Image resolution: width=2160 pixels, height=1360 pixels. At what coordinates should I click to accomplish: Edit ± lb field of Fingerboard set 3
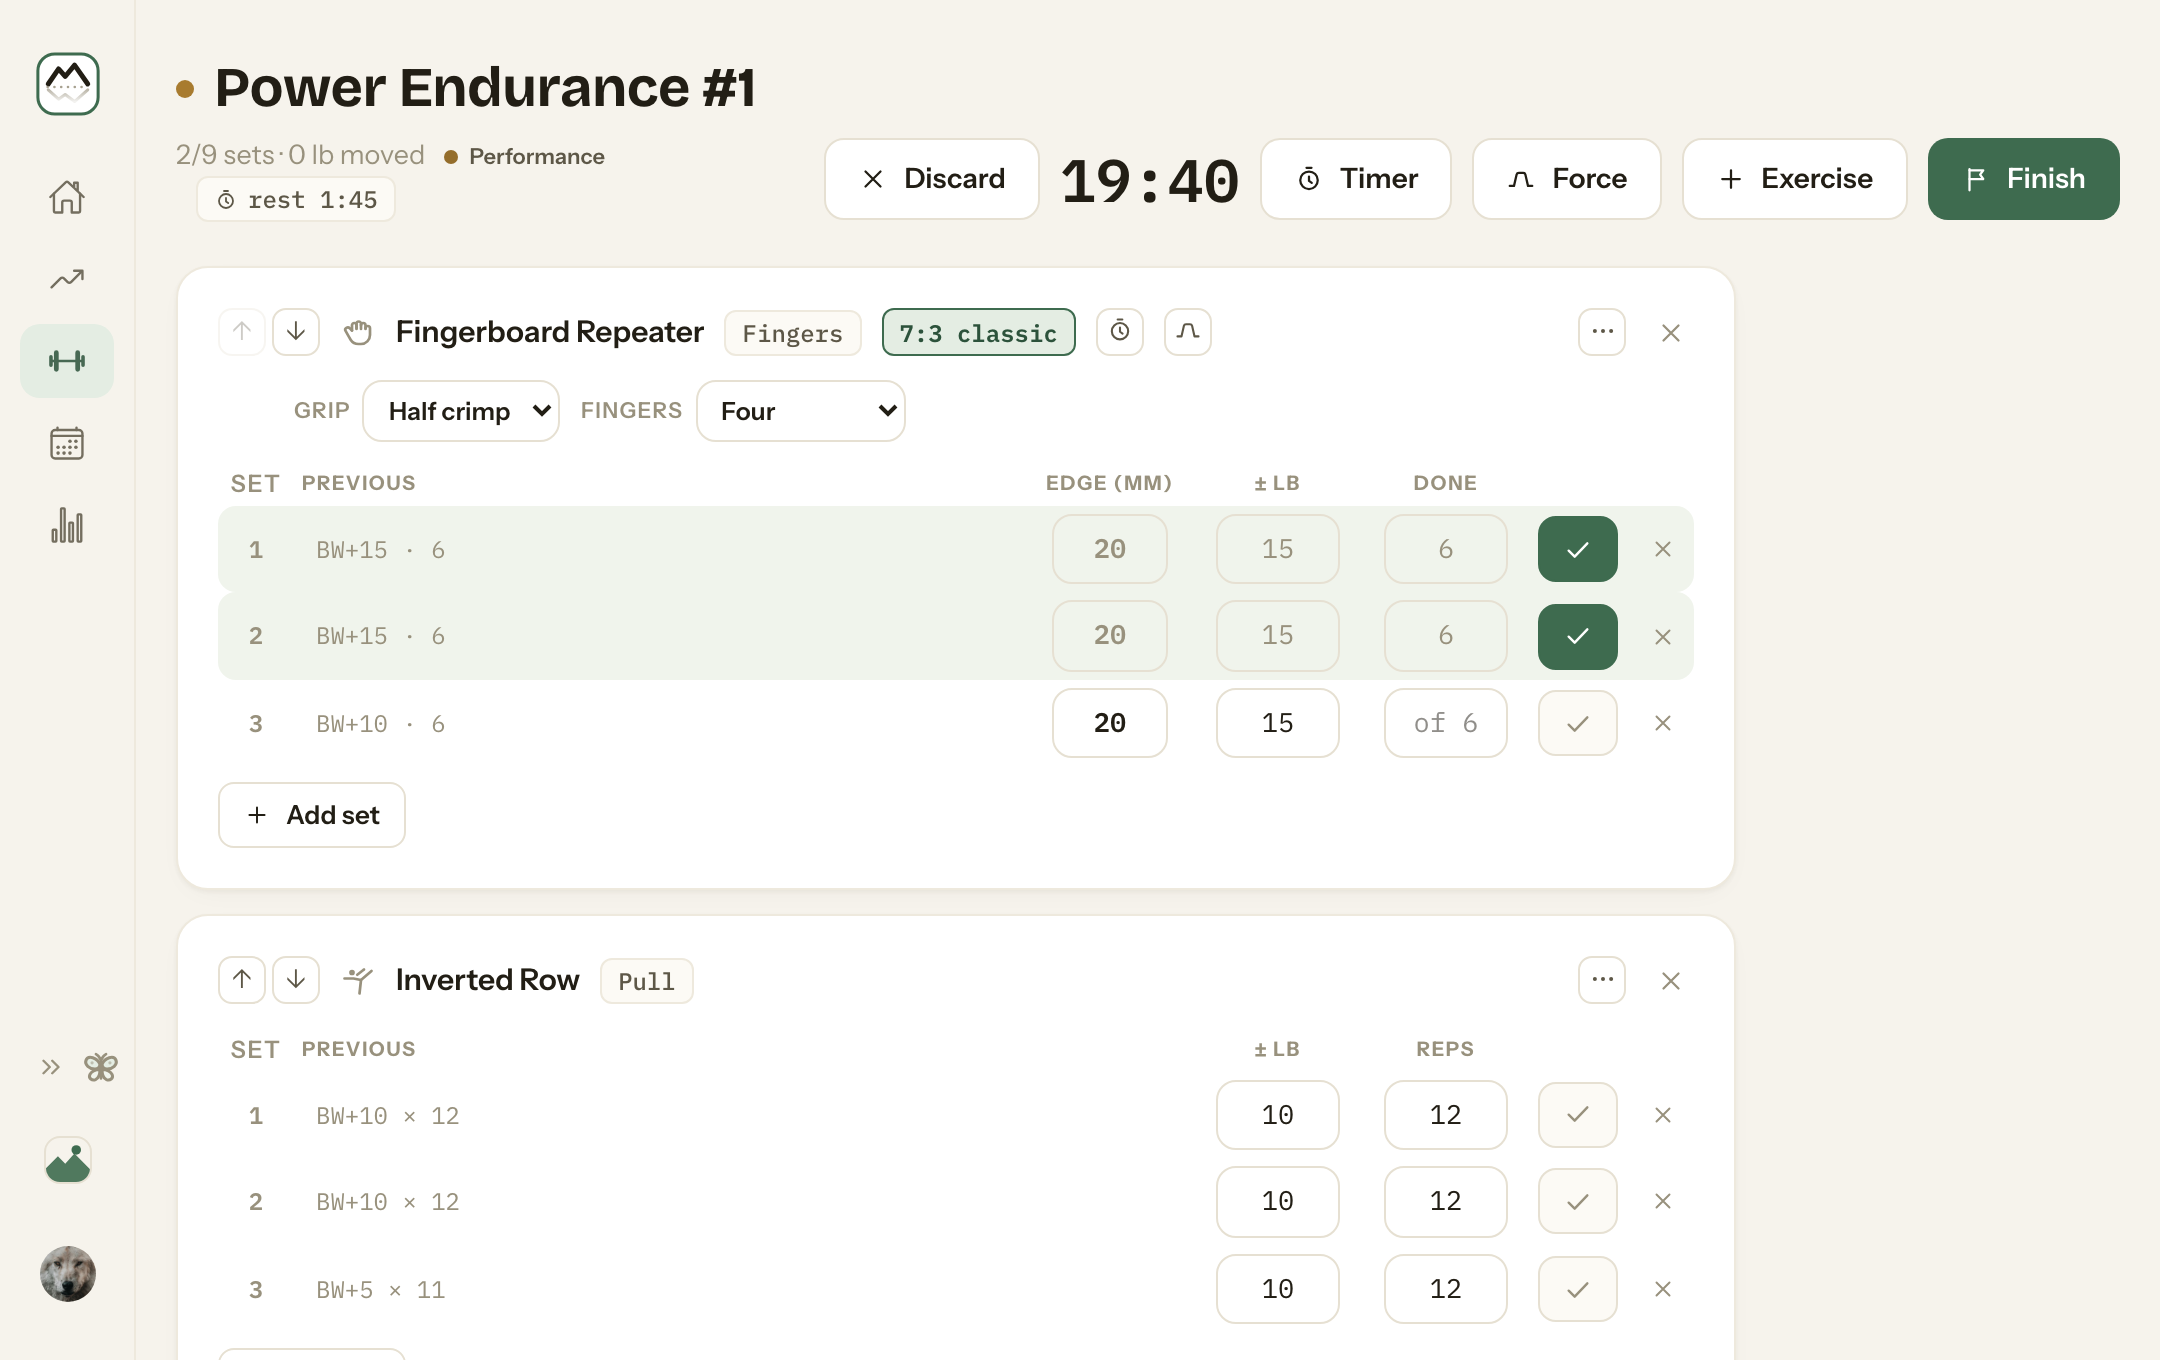[x=1278, y=723]
